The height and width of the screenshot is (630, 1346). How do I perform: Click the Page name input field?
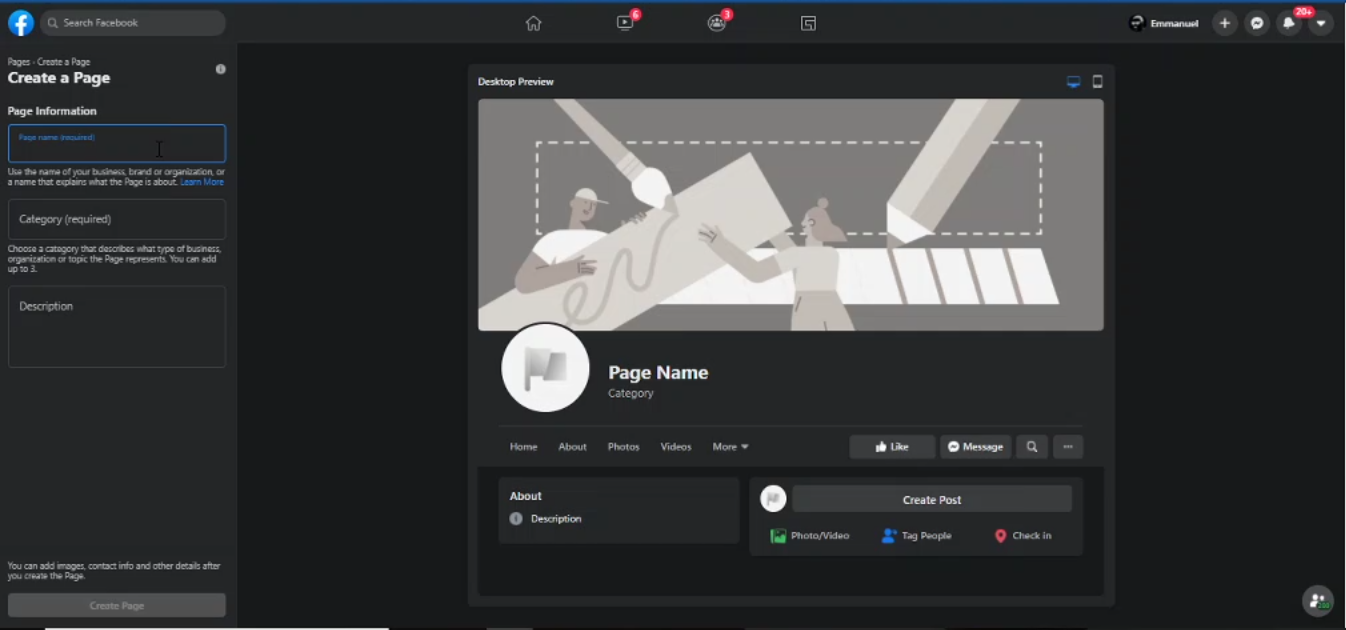click(117, 144)
